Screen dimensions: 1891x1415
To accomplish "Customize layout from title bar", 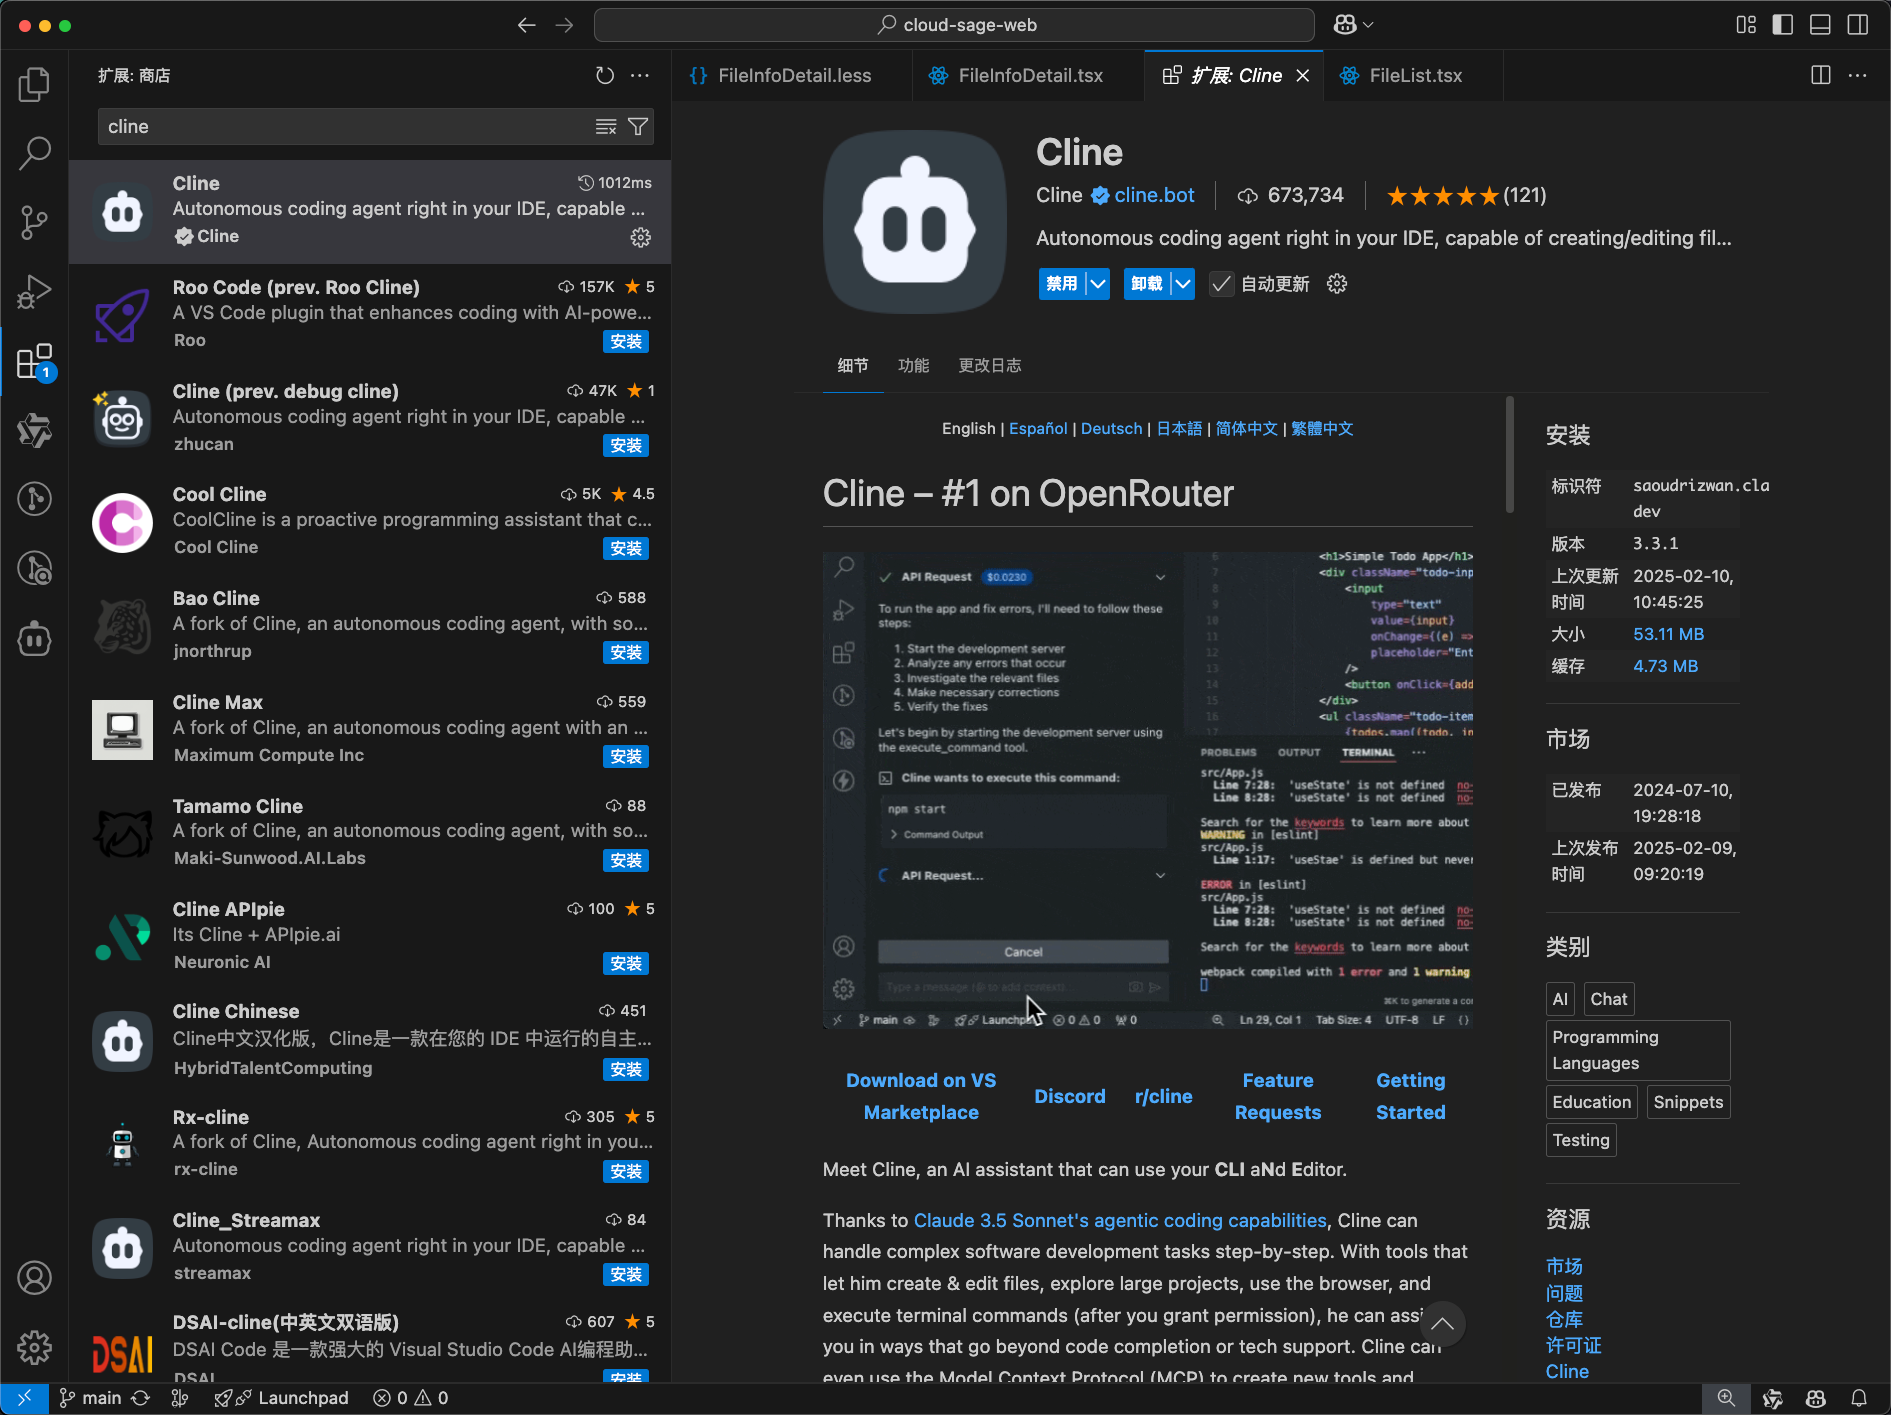I will (1746, 25).
